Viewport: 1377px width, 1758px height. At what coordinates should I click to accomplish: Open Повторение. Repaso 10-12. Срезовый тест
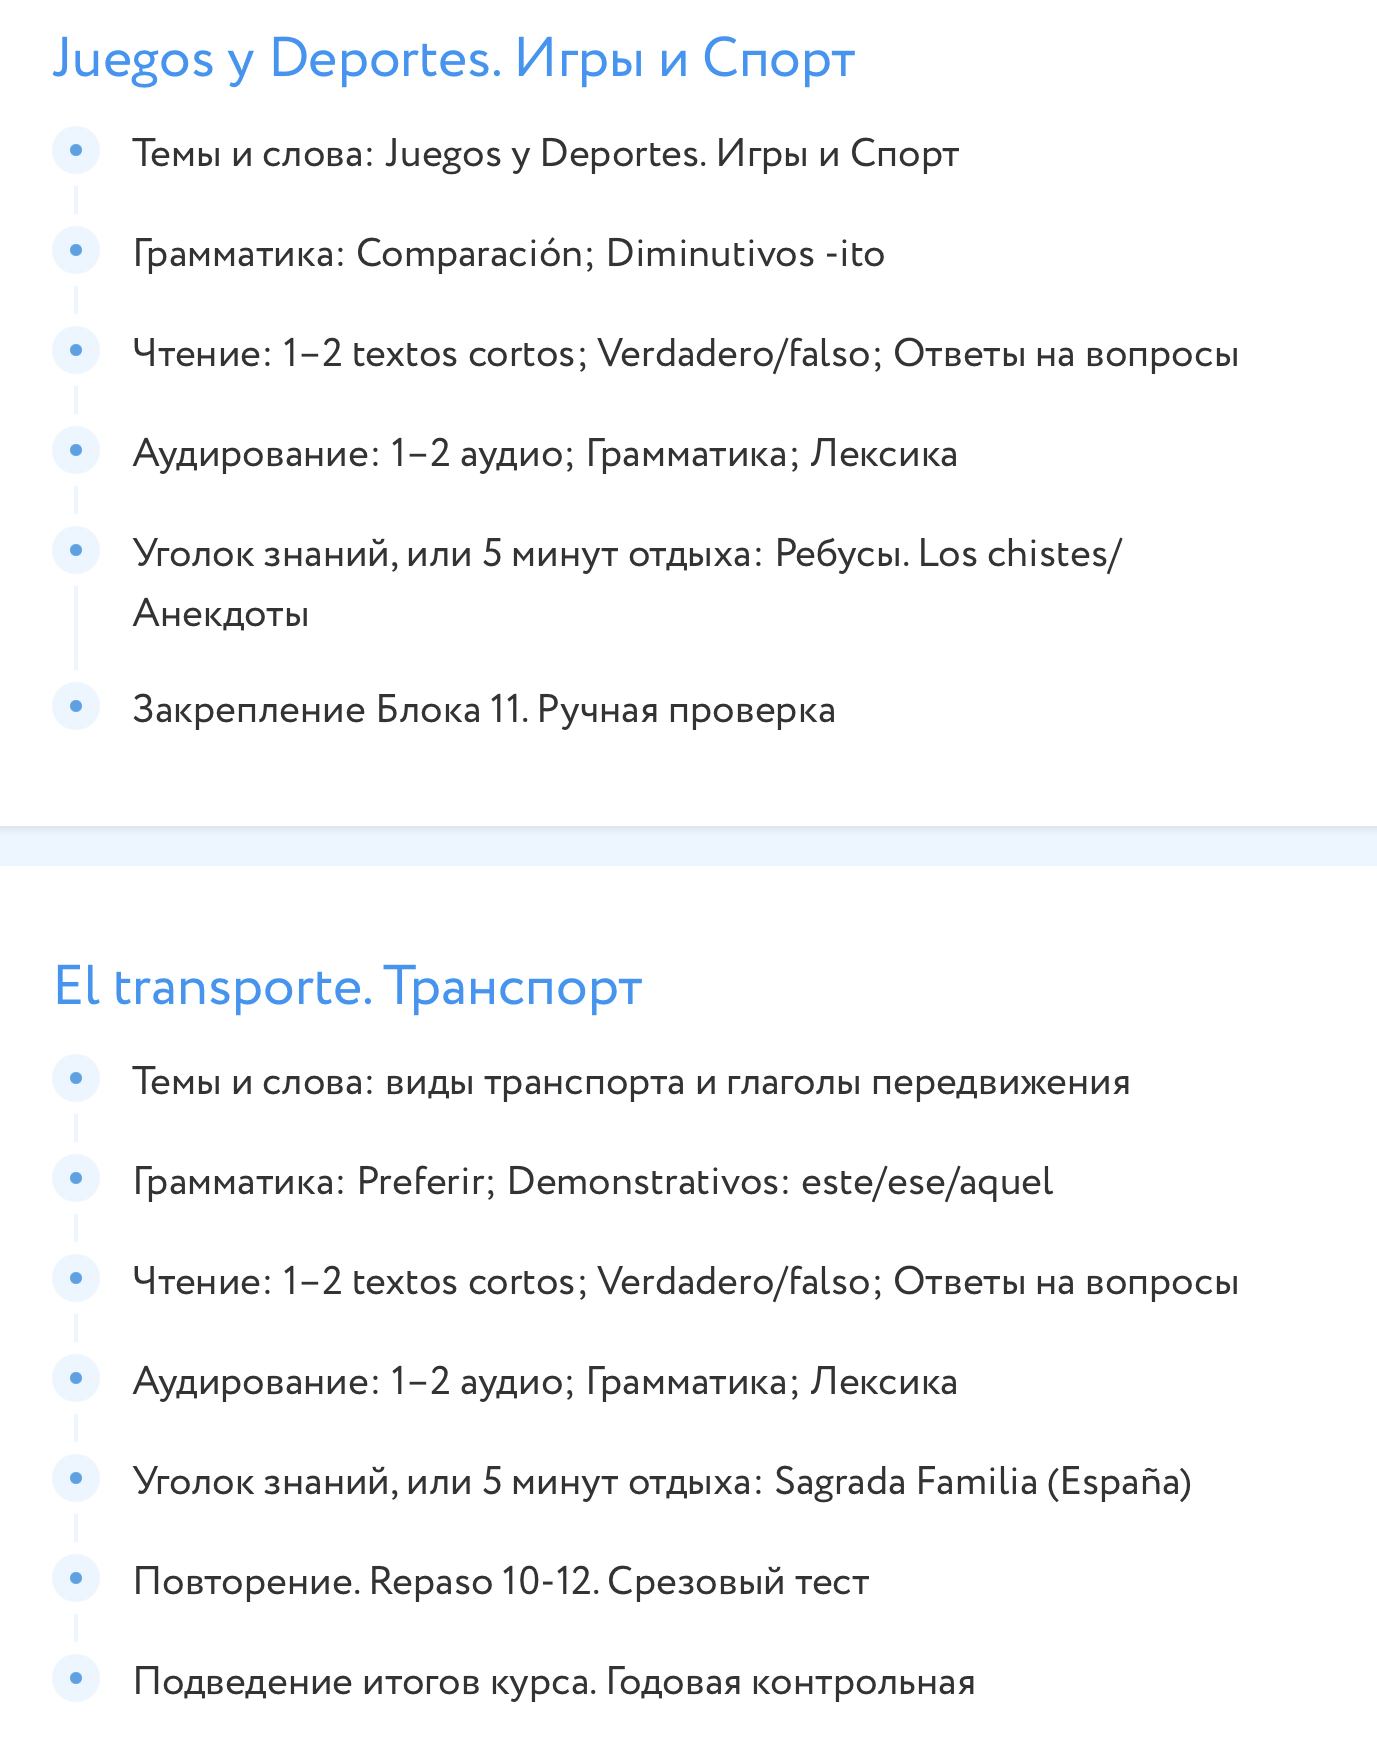coord(501,1582)
